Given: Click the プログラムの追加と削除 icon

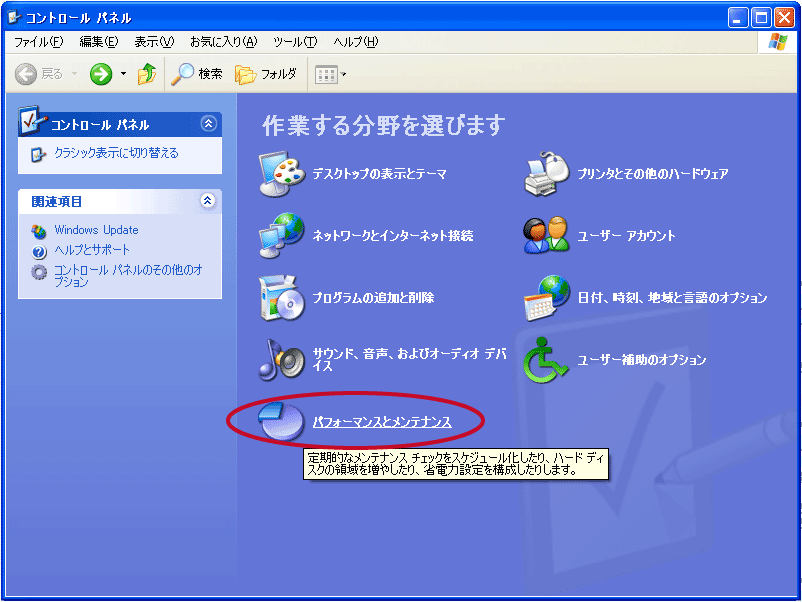Looking at the screenshot, I should pyautogui.click(x=281, y=298).
